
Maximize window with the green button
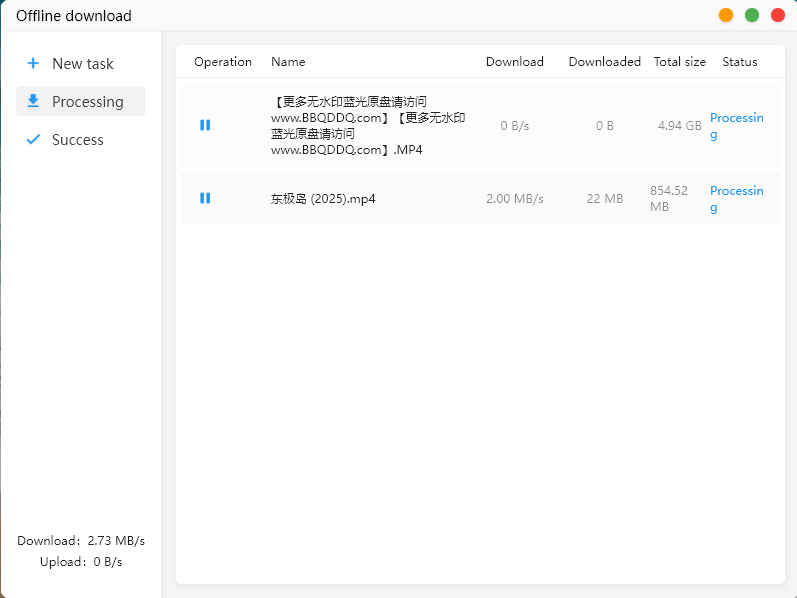click(752, 15)
